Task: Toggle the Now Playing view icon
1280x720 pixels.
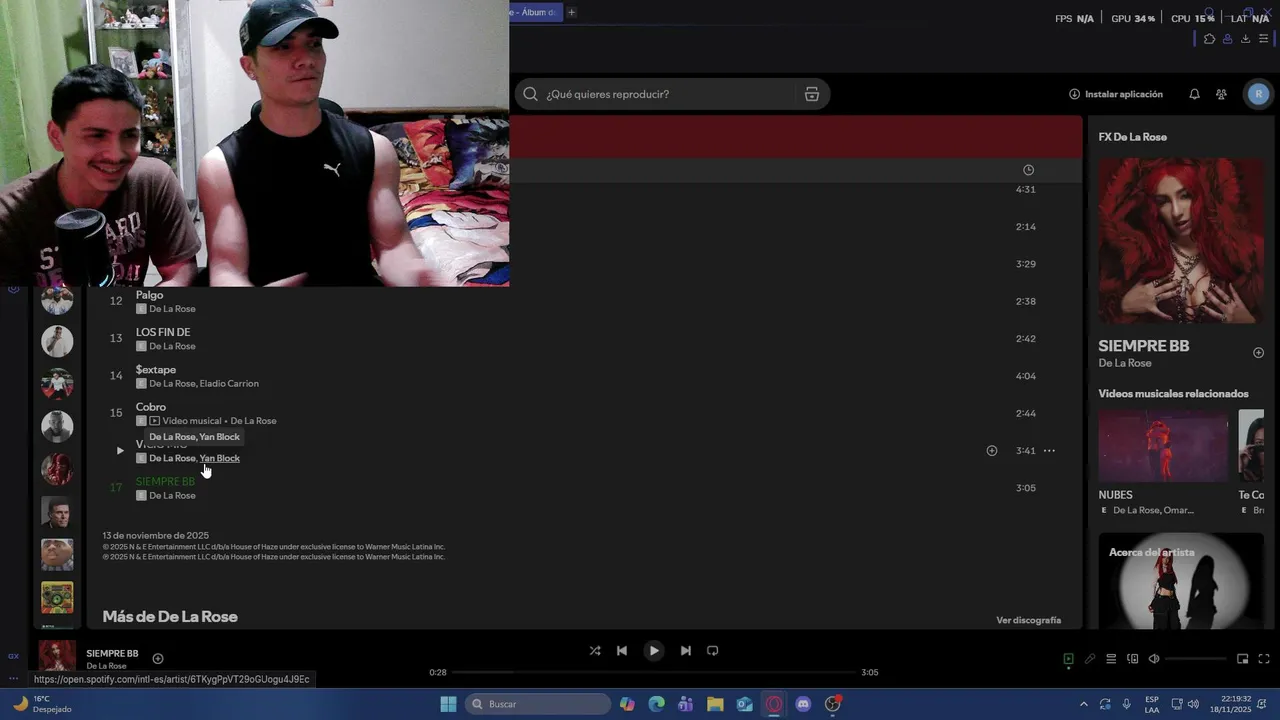Action: pyautogui.click(x=1068, y=659)
